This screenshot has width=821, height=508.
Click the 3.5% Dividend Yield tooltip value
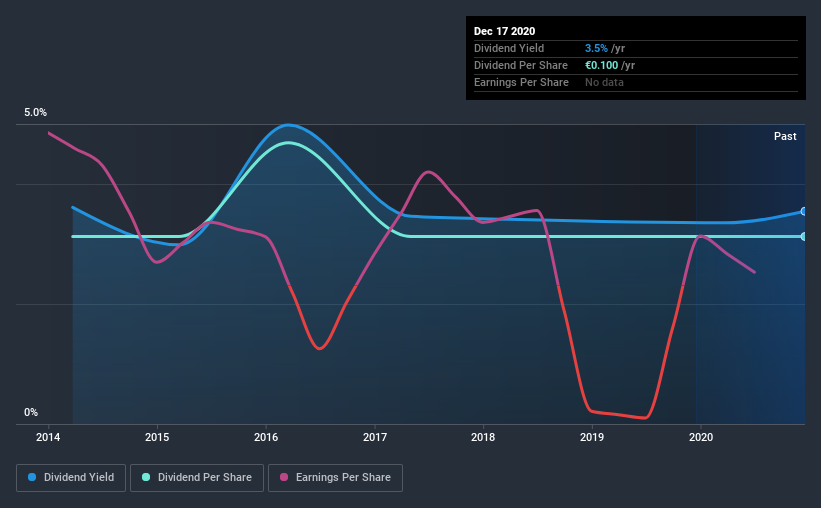(x=596, y=48)
